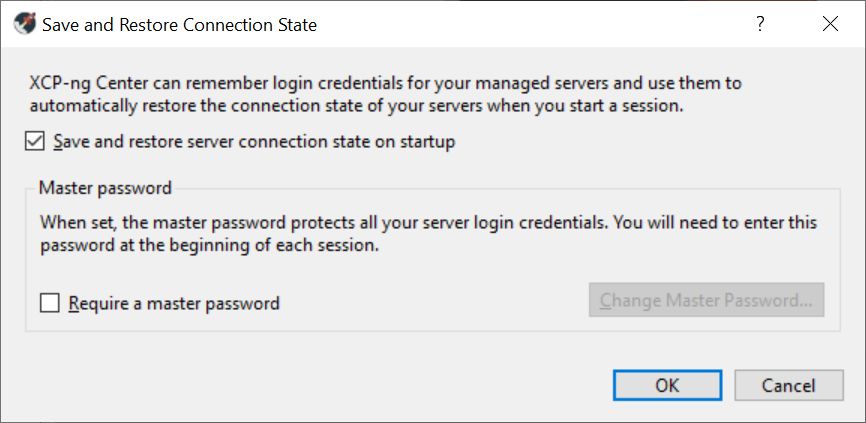Click the 'XCP-ng Center can remember' description line
Viewport: 866px width, 423px height.
point(385,83)
